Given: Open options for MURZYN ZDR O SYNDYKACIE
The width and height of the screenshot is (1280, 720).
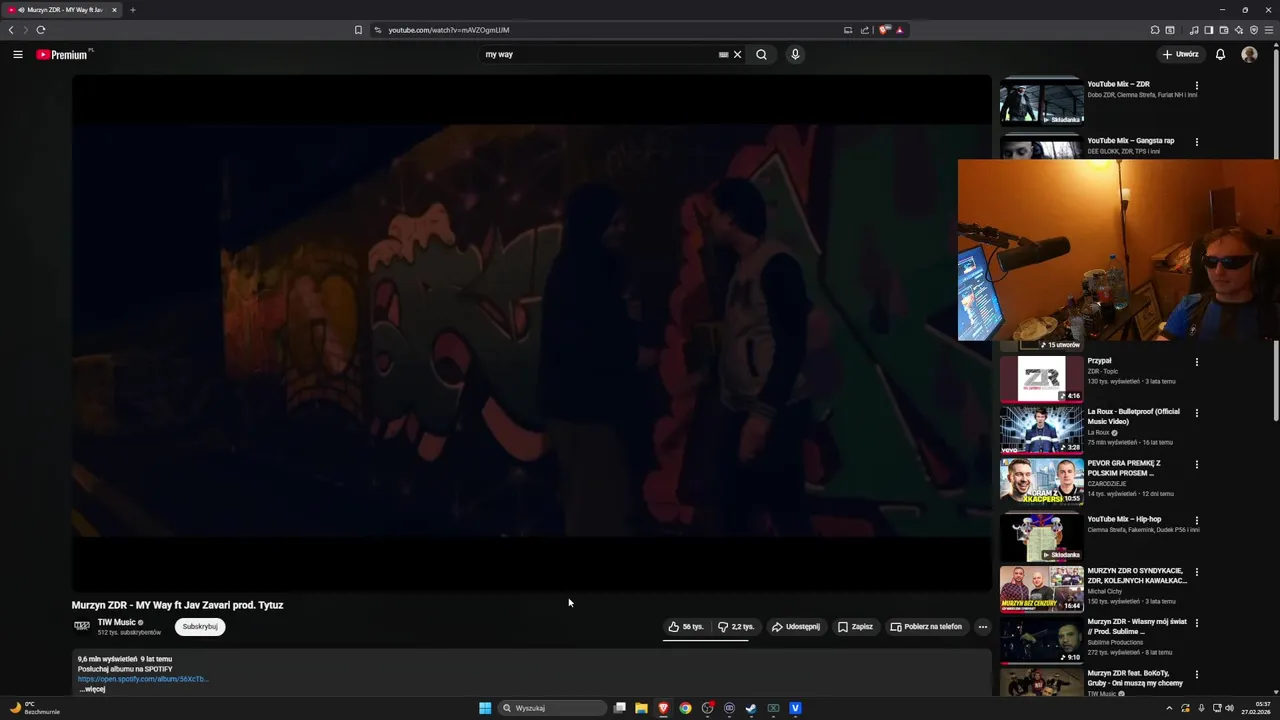Looking at the screenshot, I should [1197, 573].
